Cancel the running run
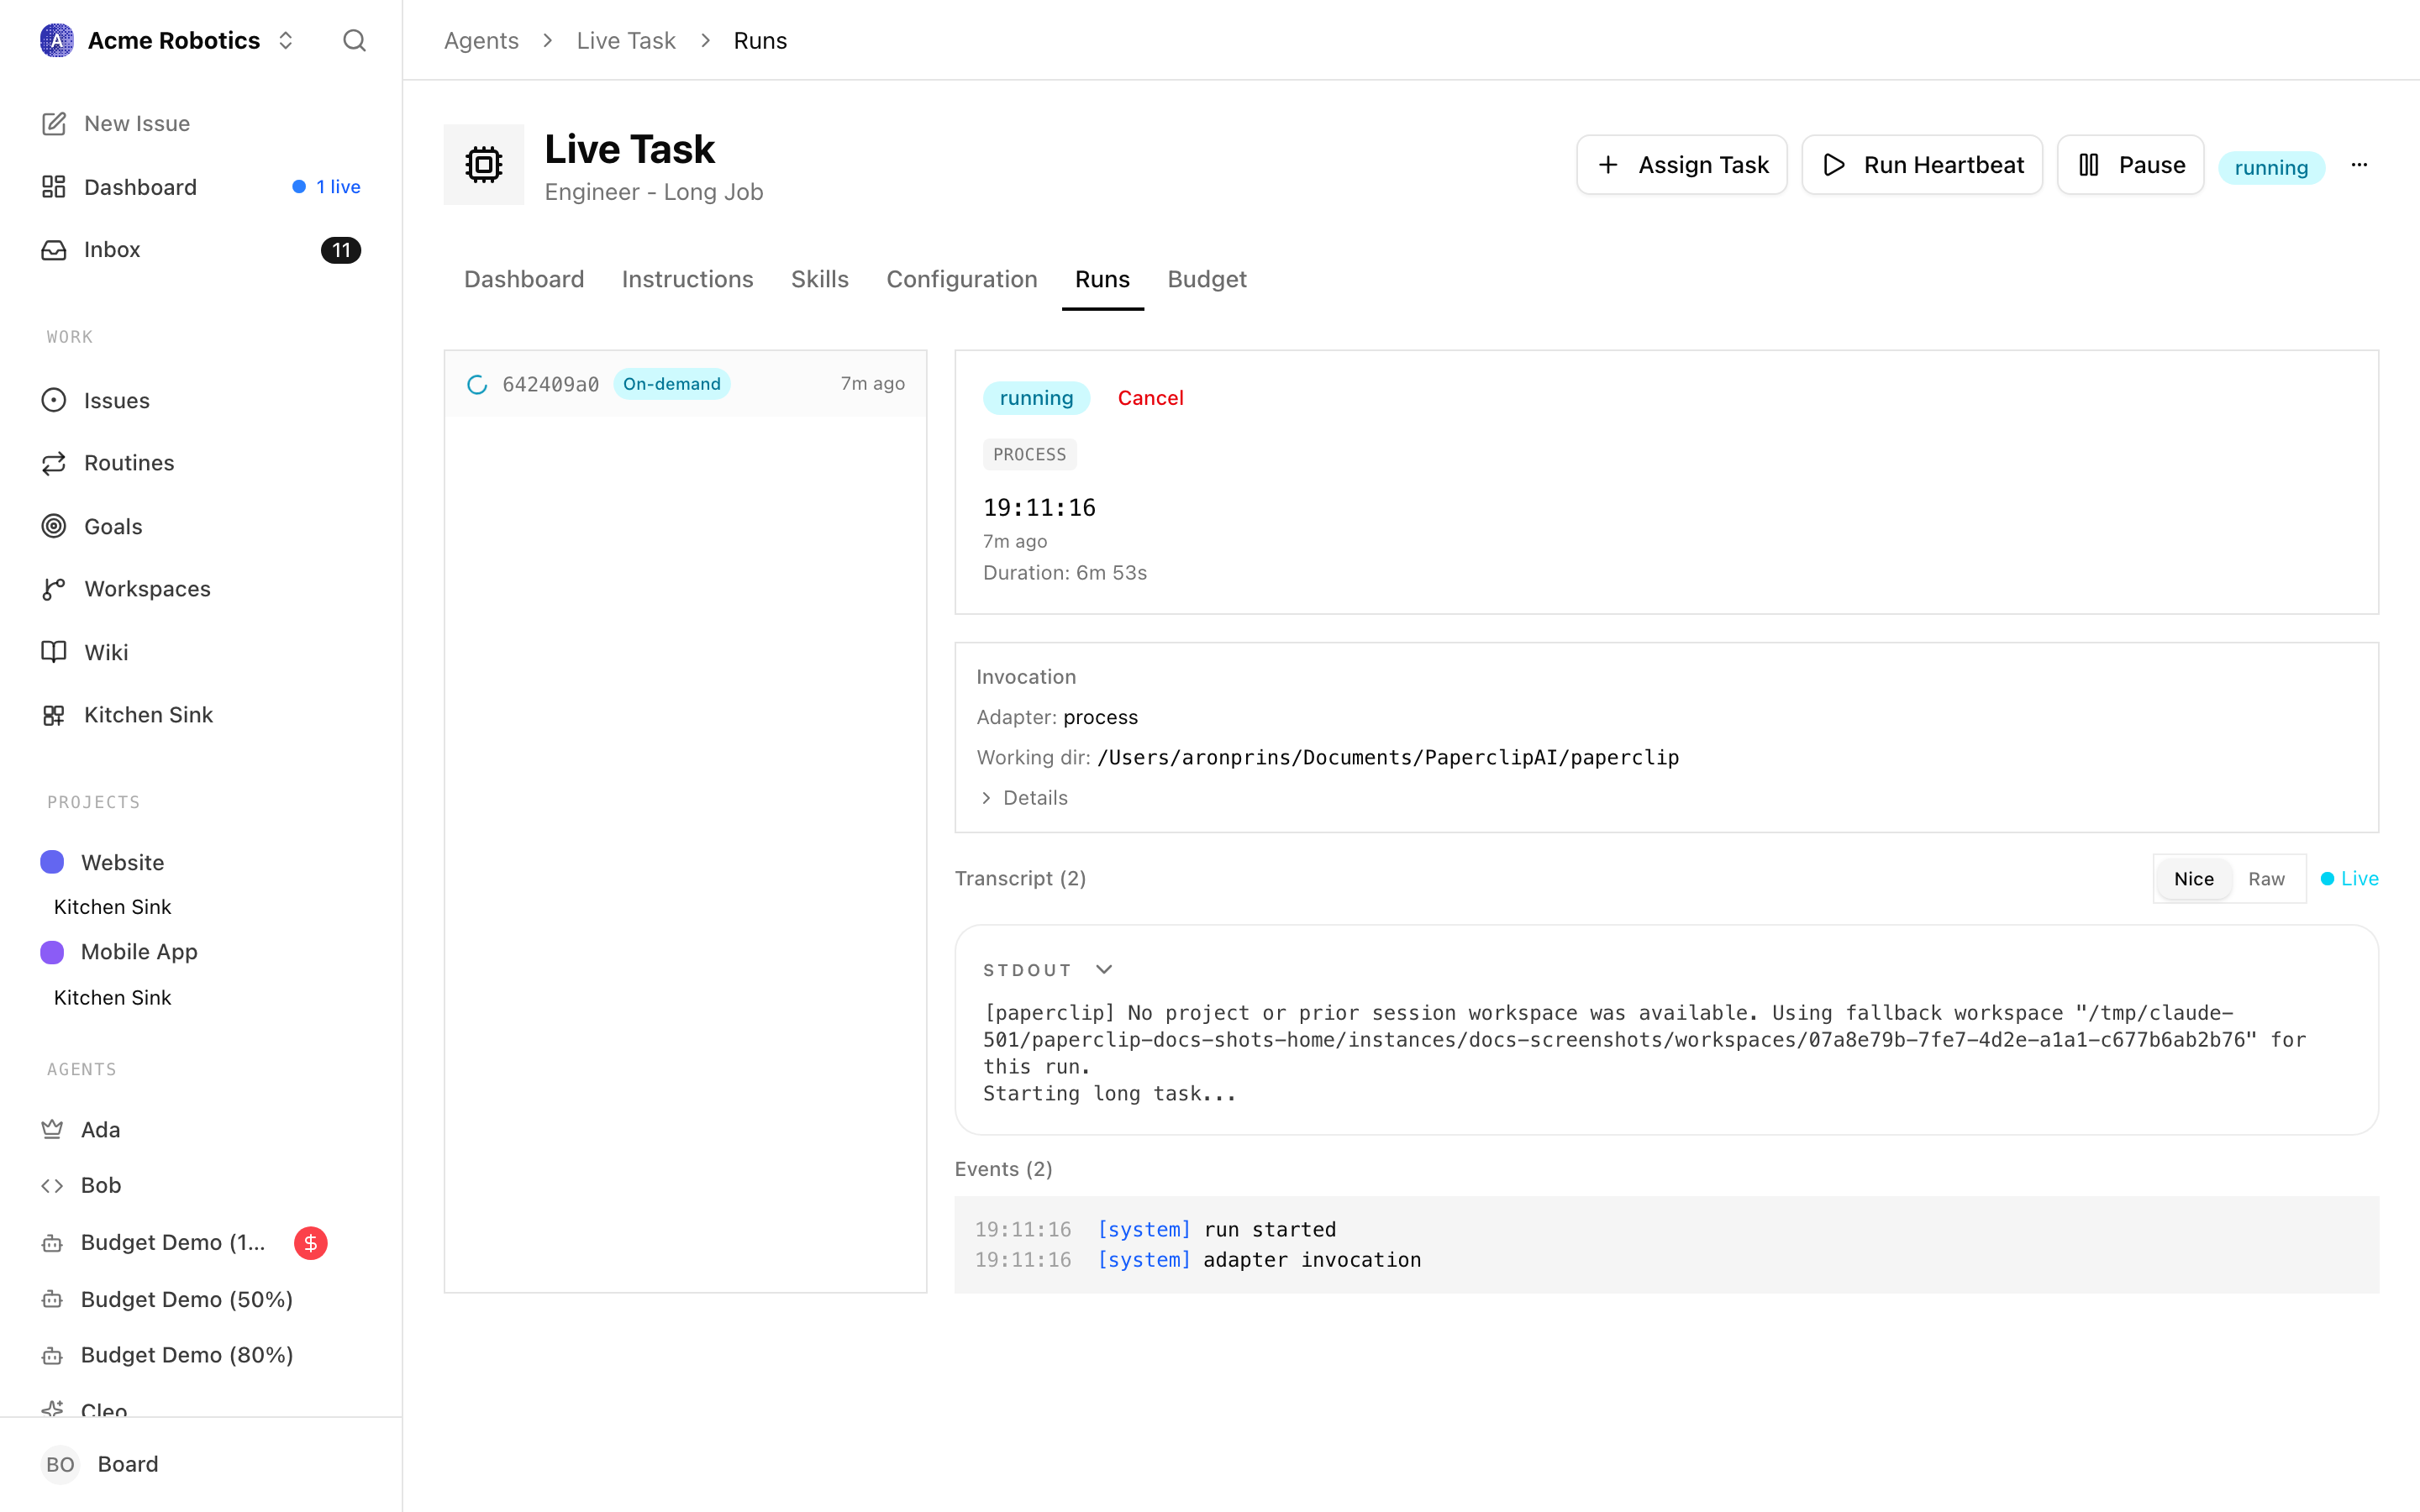The height and width of the screenshot is (1512, 2420). click(x=1150, y=398)
